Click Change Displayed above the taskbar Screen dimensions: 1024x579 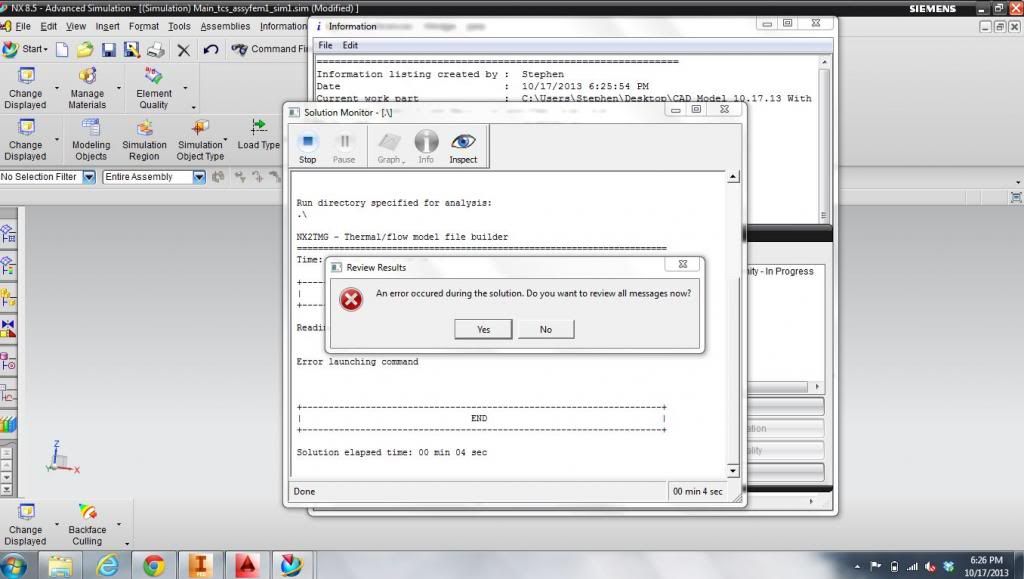coord(25,525)
